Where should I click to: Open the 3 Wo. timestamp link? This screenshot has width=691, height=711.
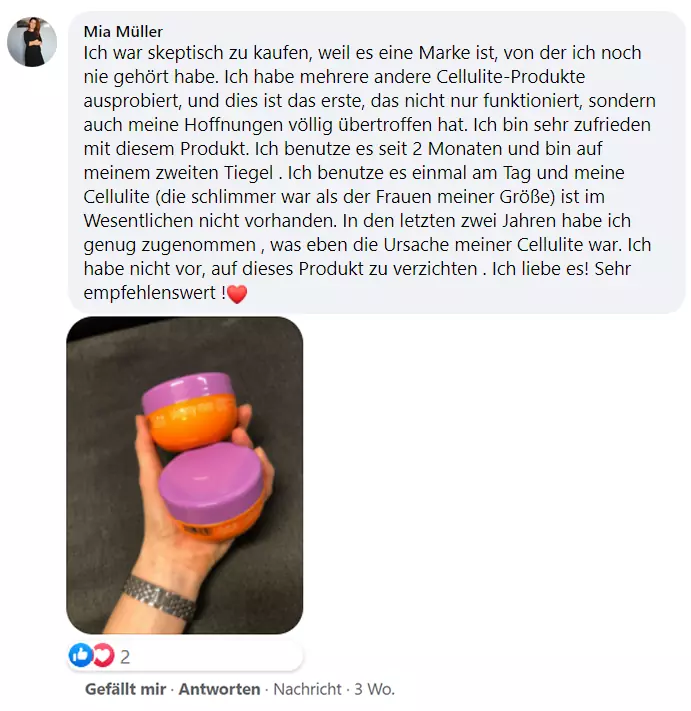point(374,689)
